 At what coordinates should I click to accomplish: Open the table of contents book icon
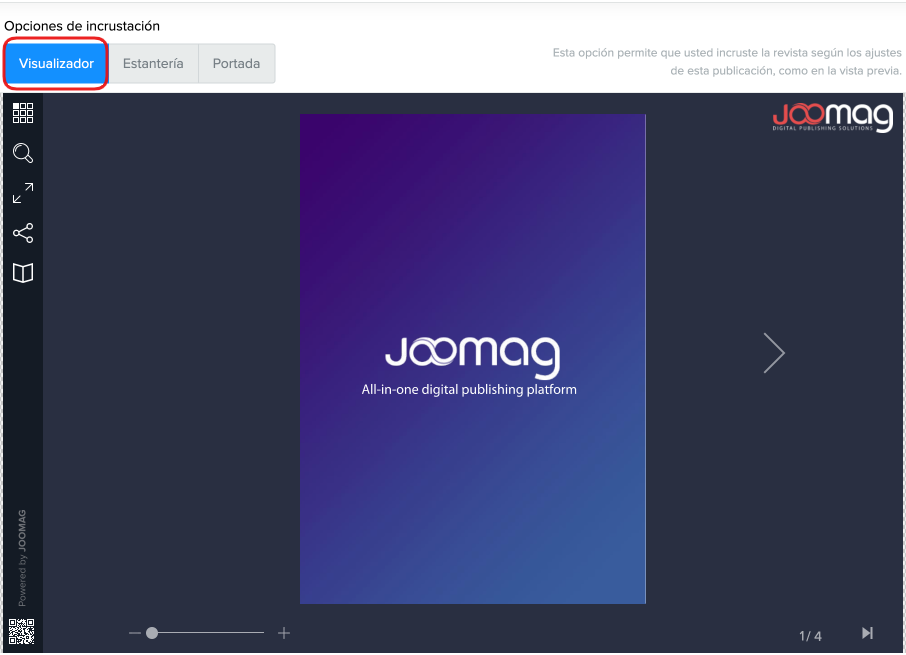pos(23,273)
